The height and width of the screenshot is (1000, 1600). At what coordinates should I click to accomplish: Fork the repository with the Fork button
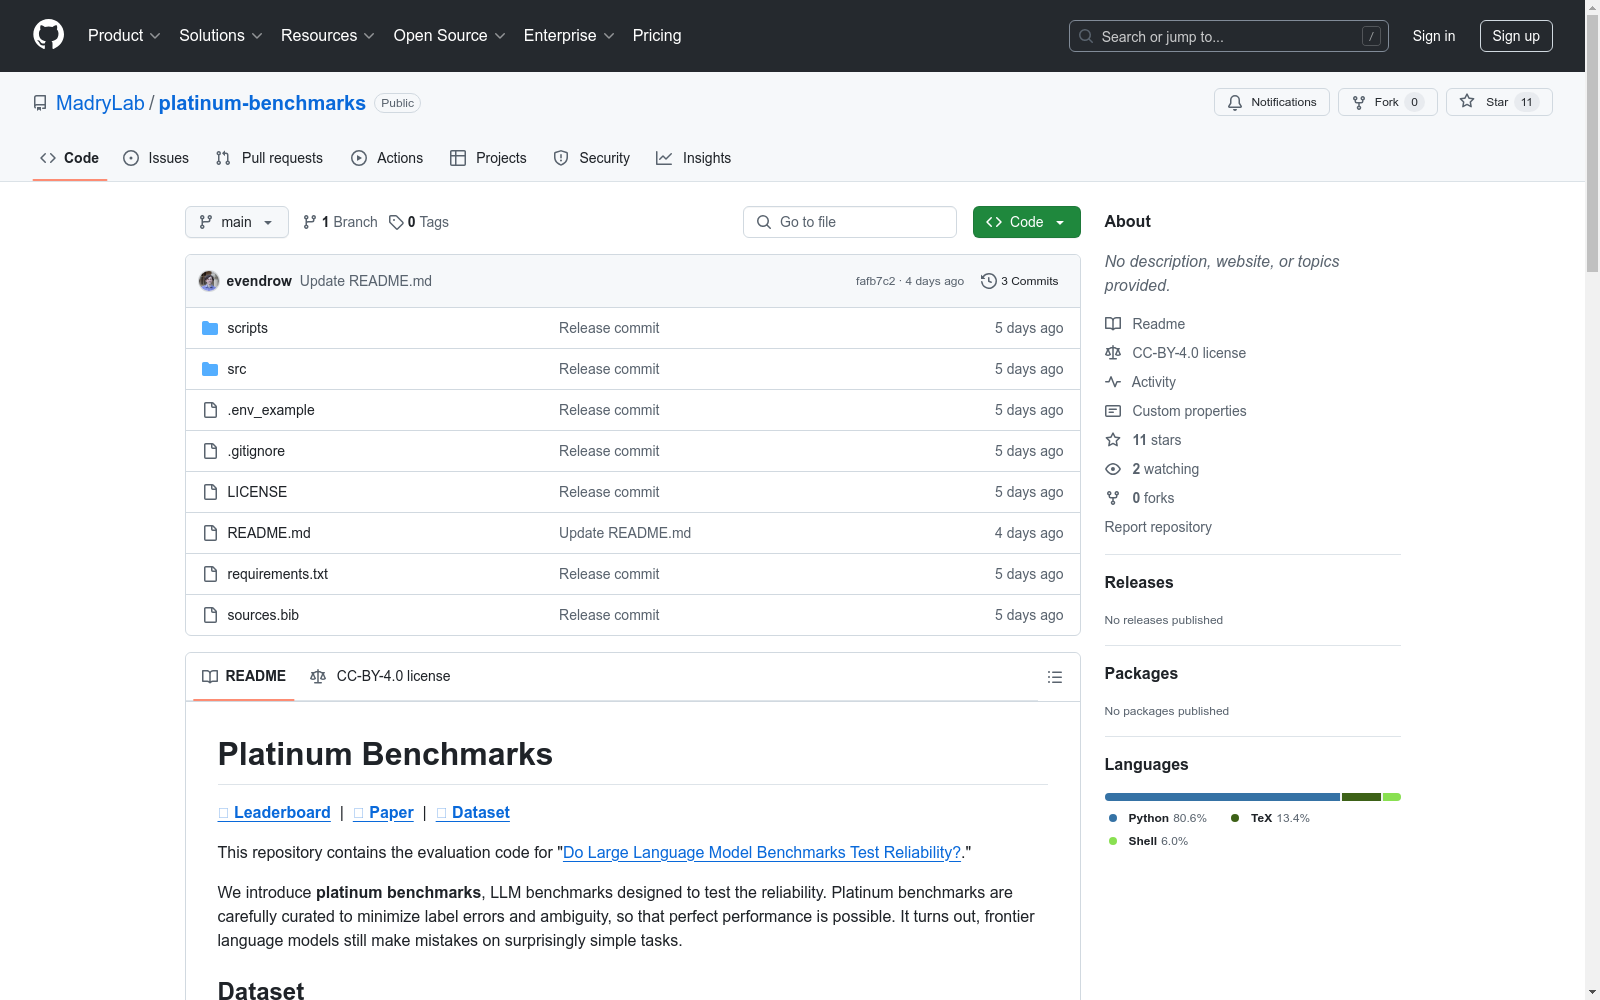1388,102
